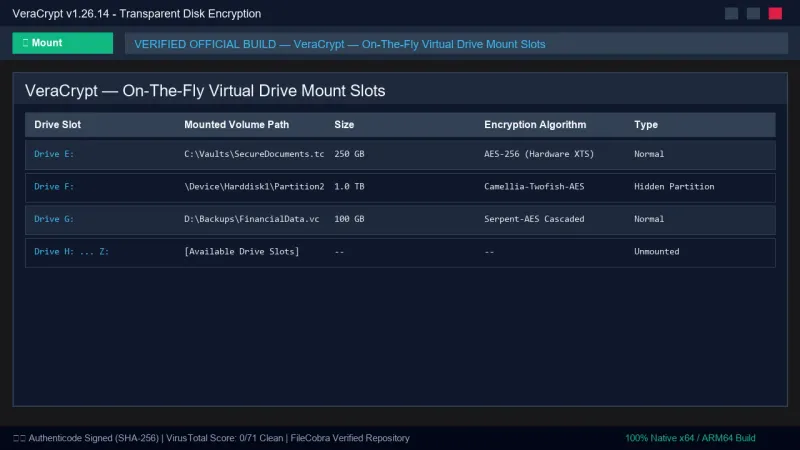Select the Hidden Partition type cell

click(x=674, y=187)
